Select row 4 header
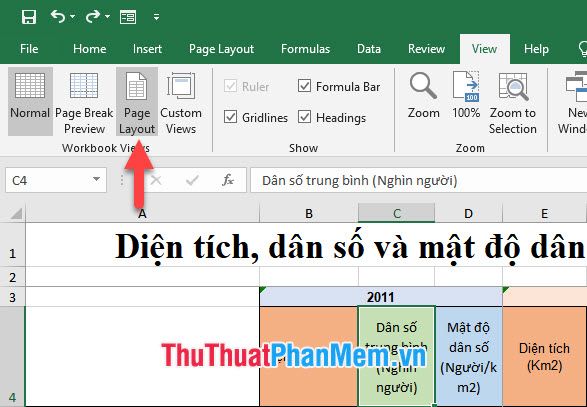 (x=13, y=356)
